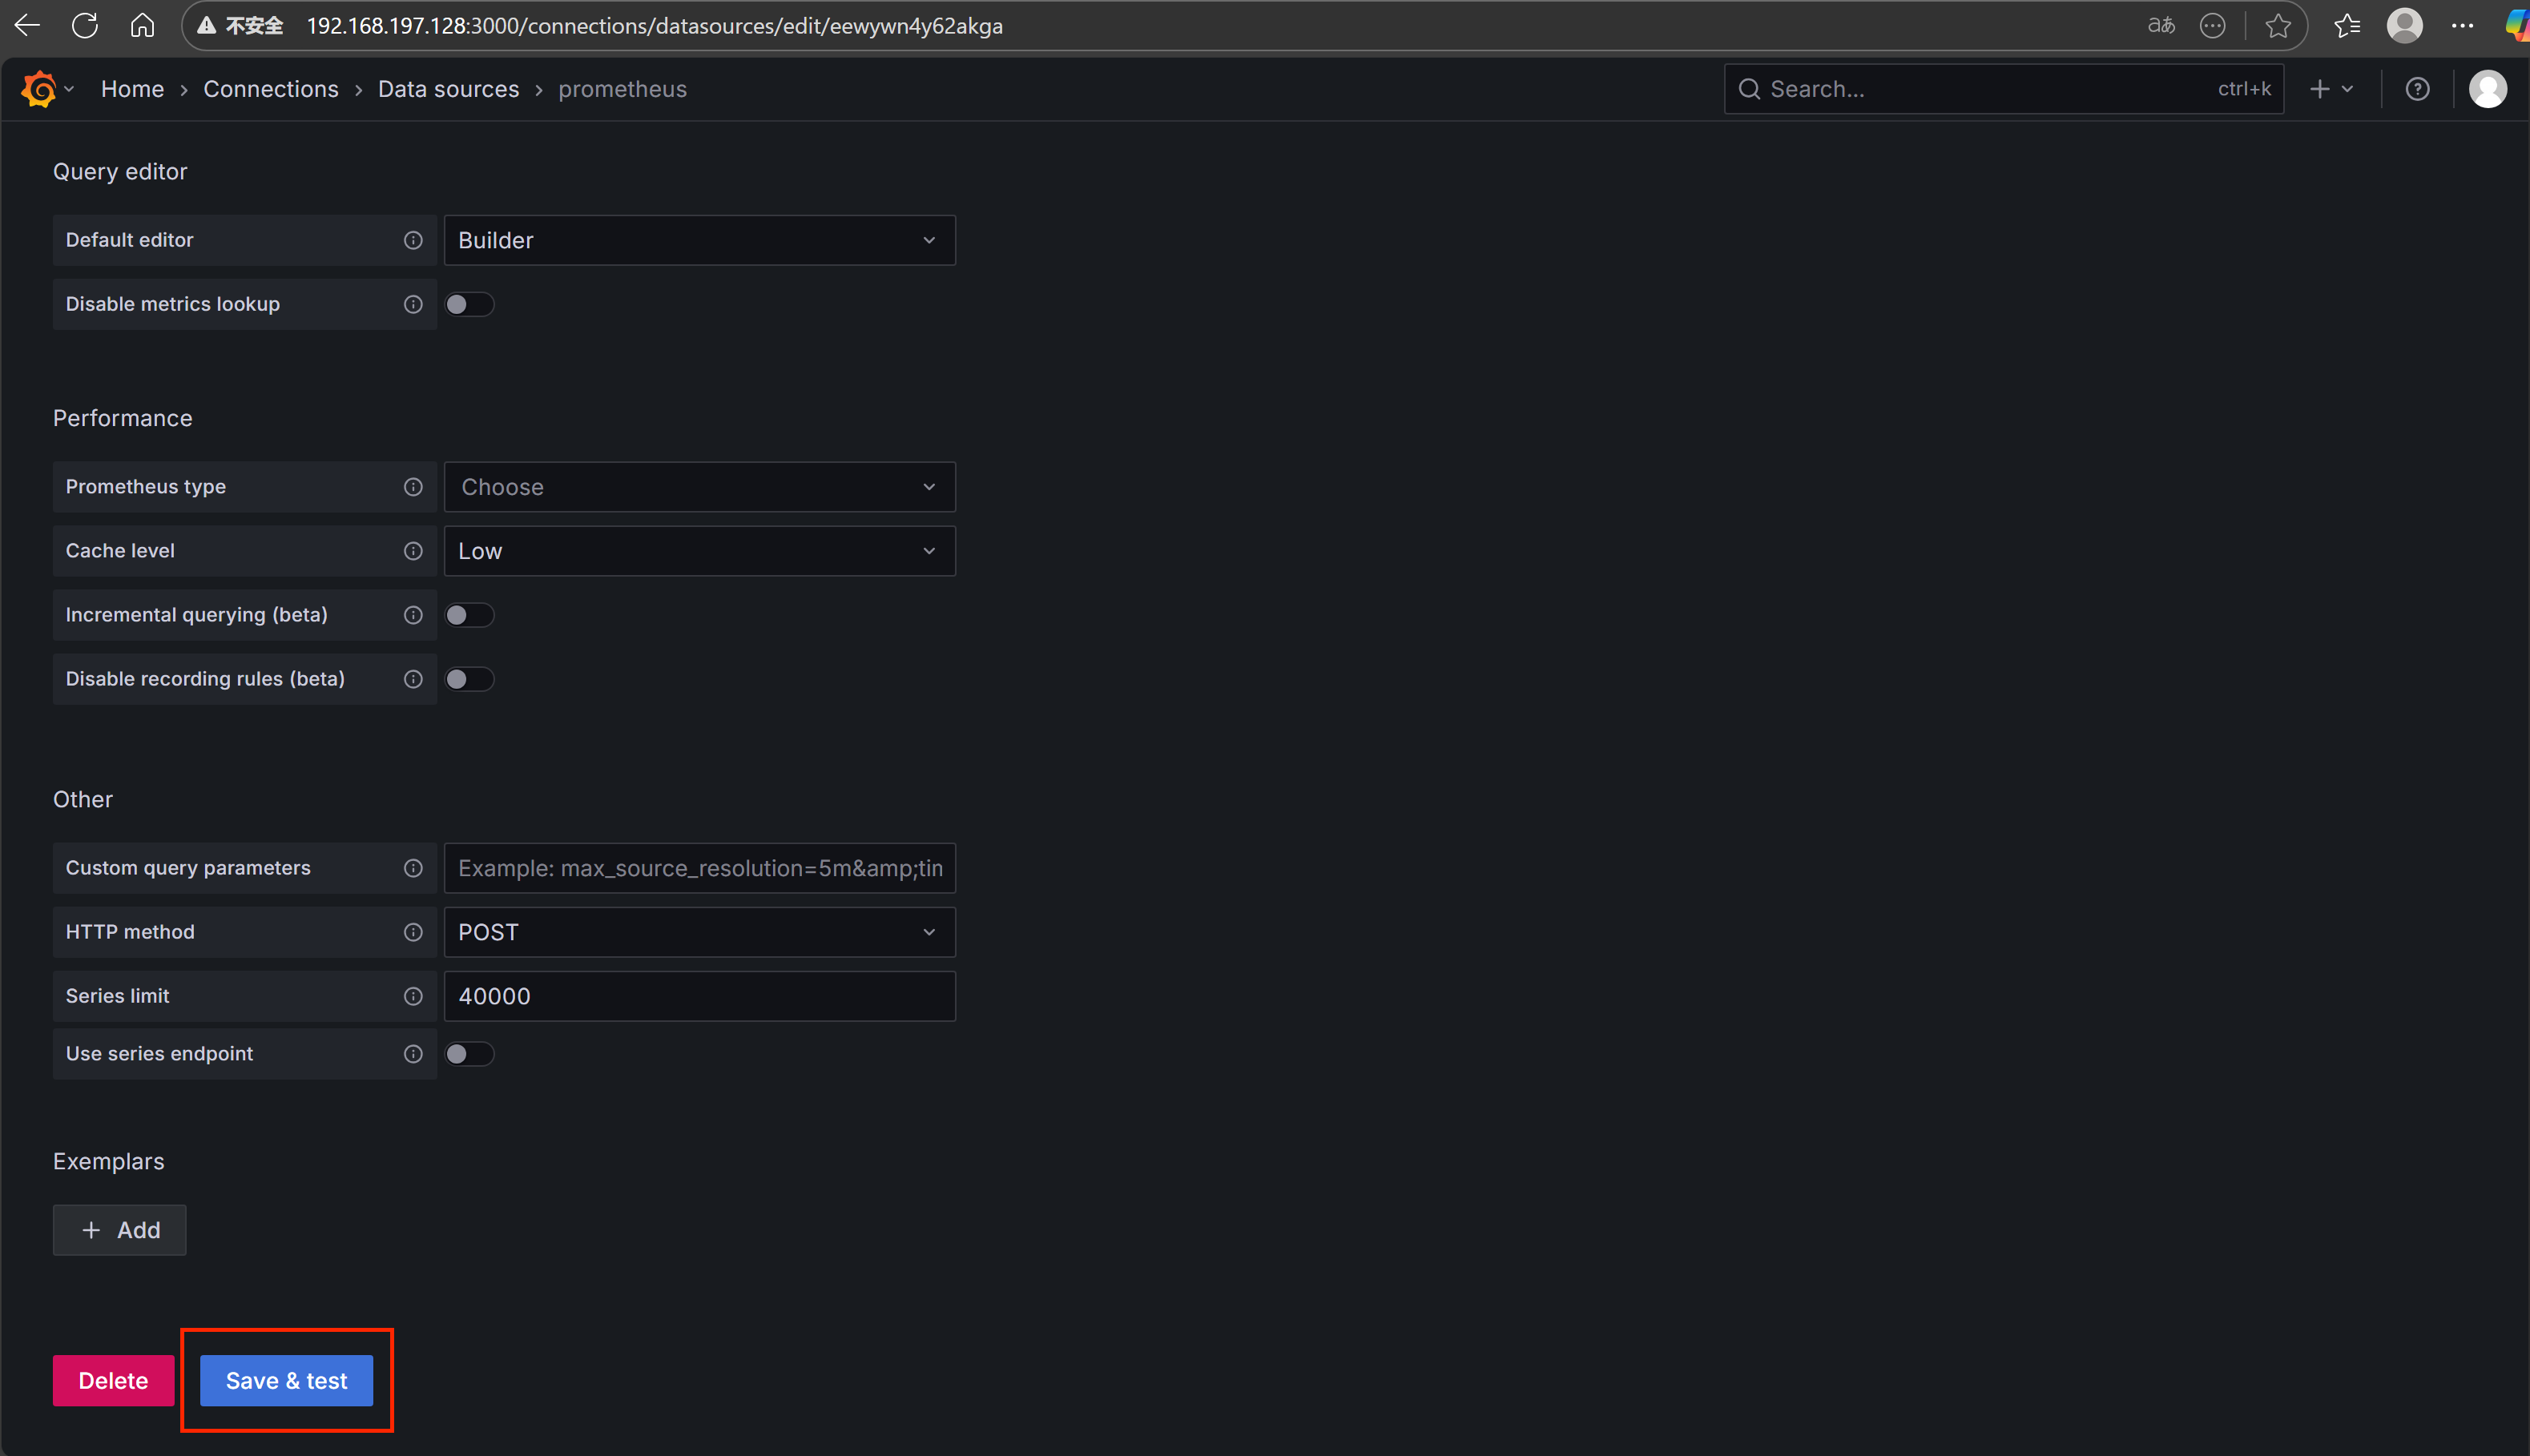This screenshot has width=2530, height=1456.
Task: Click the browser refresh icon
Action: 85,26
